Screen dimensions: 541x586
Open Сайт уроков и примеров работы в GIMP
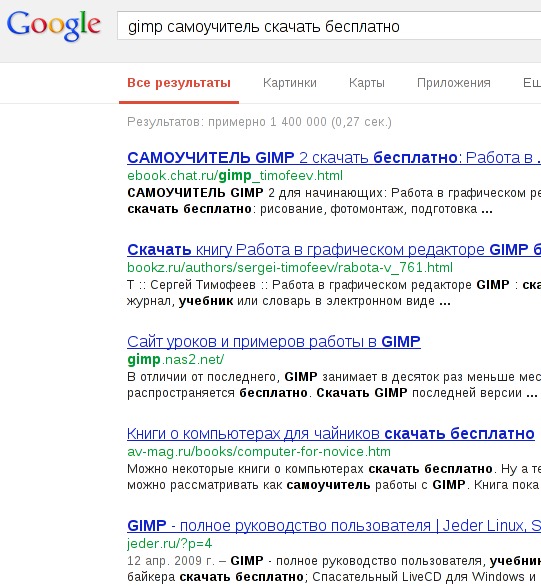274,341
